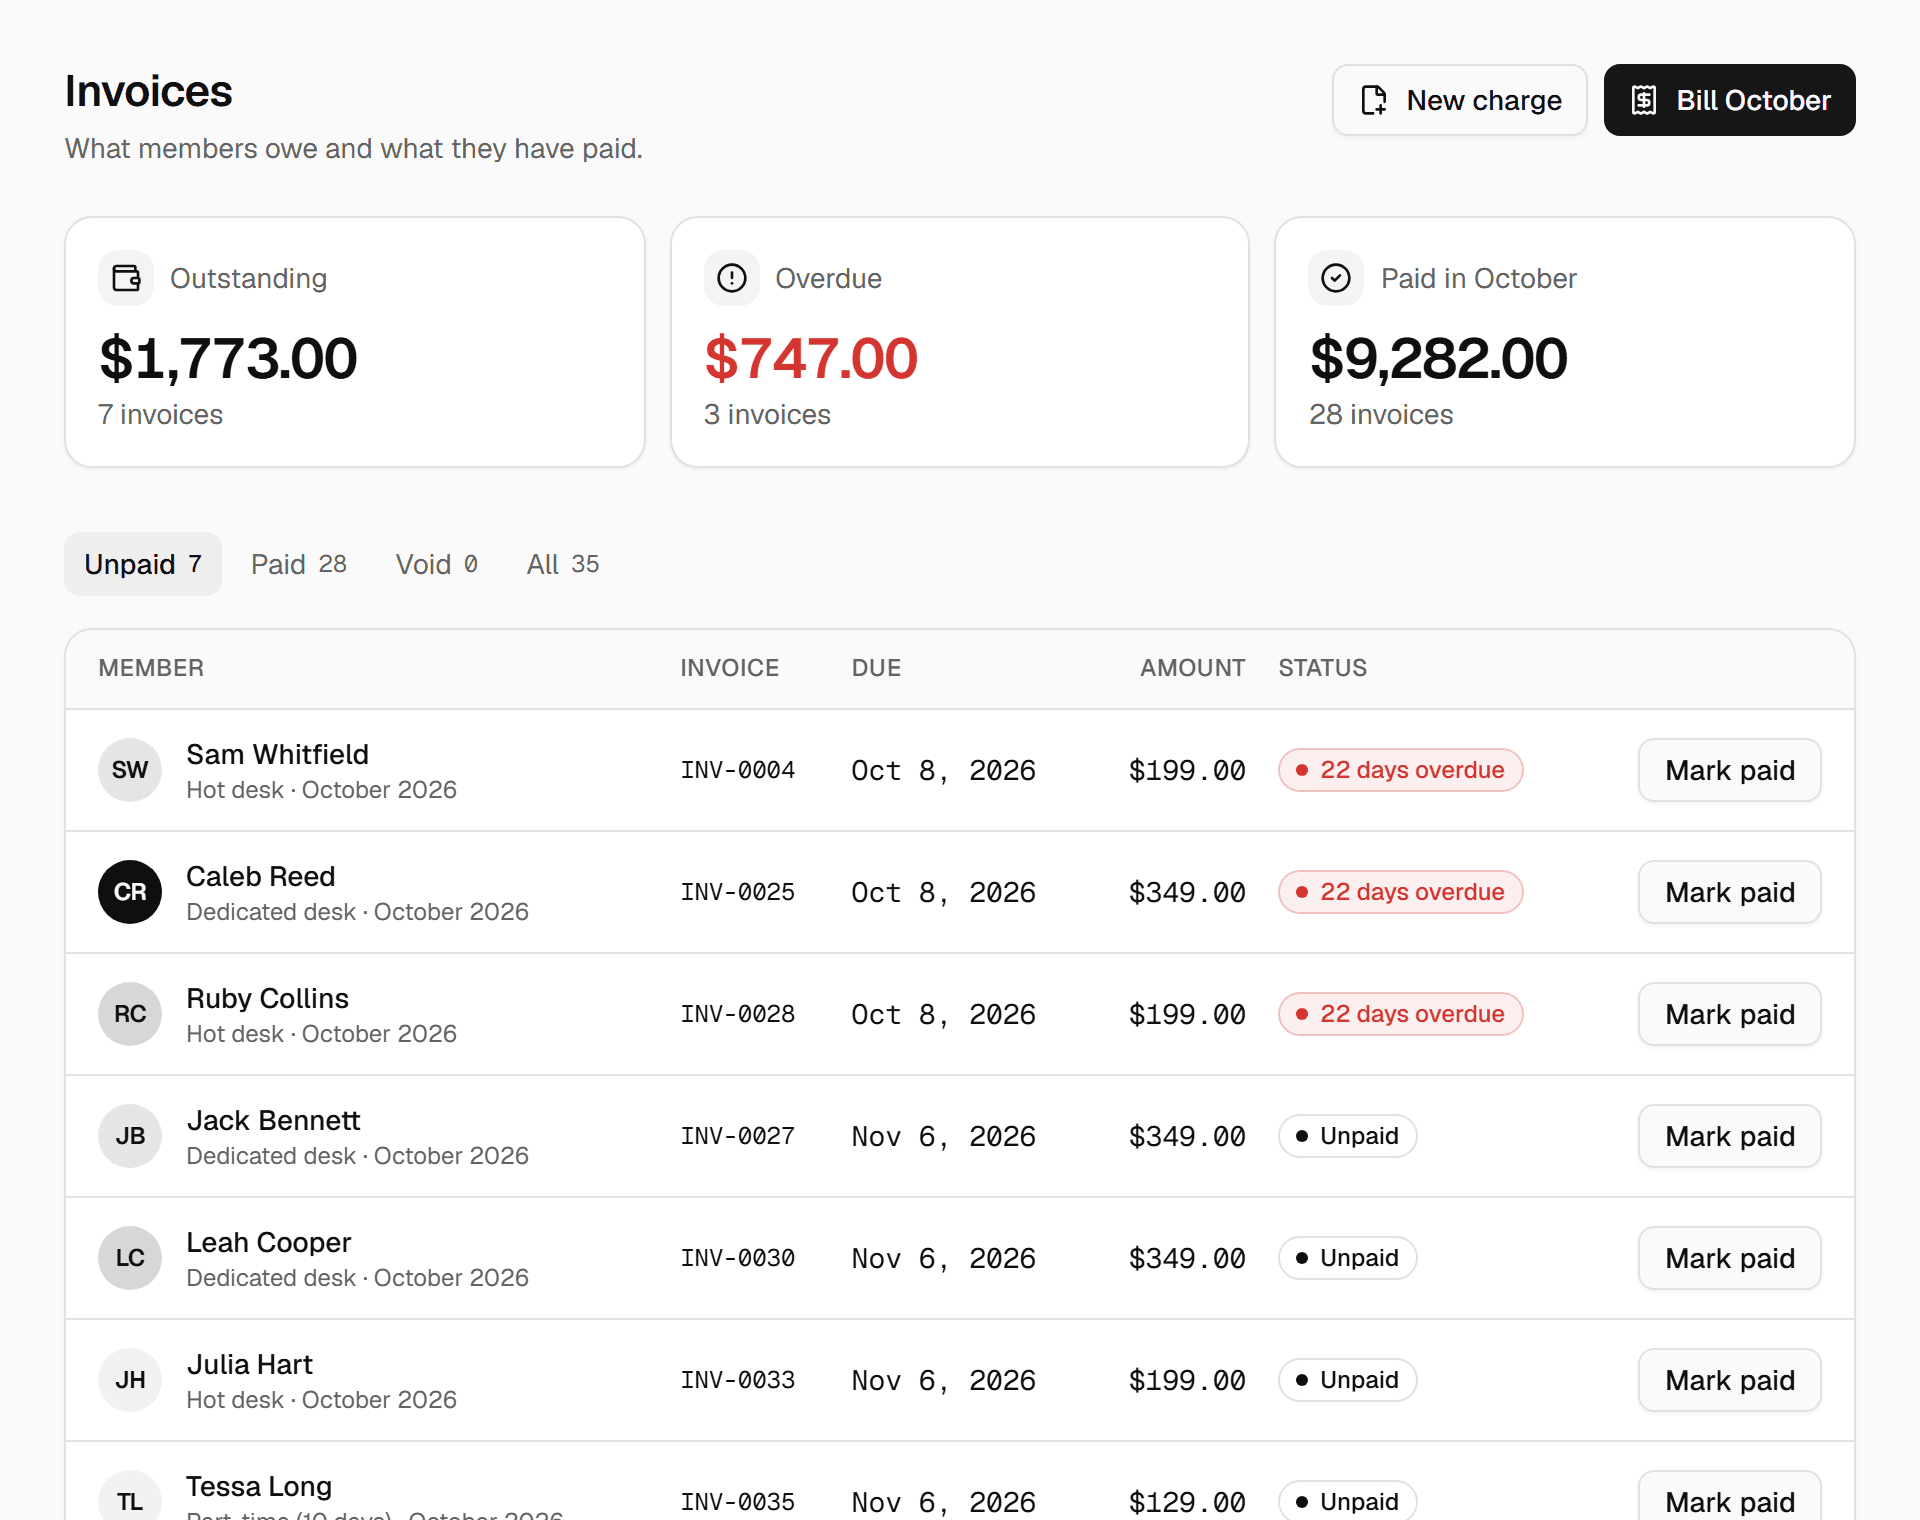Click the STATUS column header
Screen dimensions: 1920x1520
pyautogui.click(x=1323, y=668)
